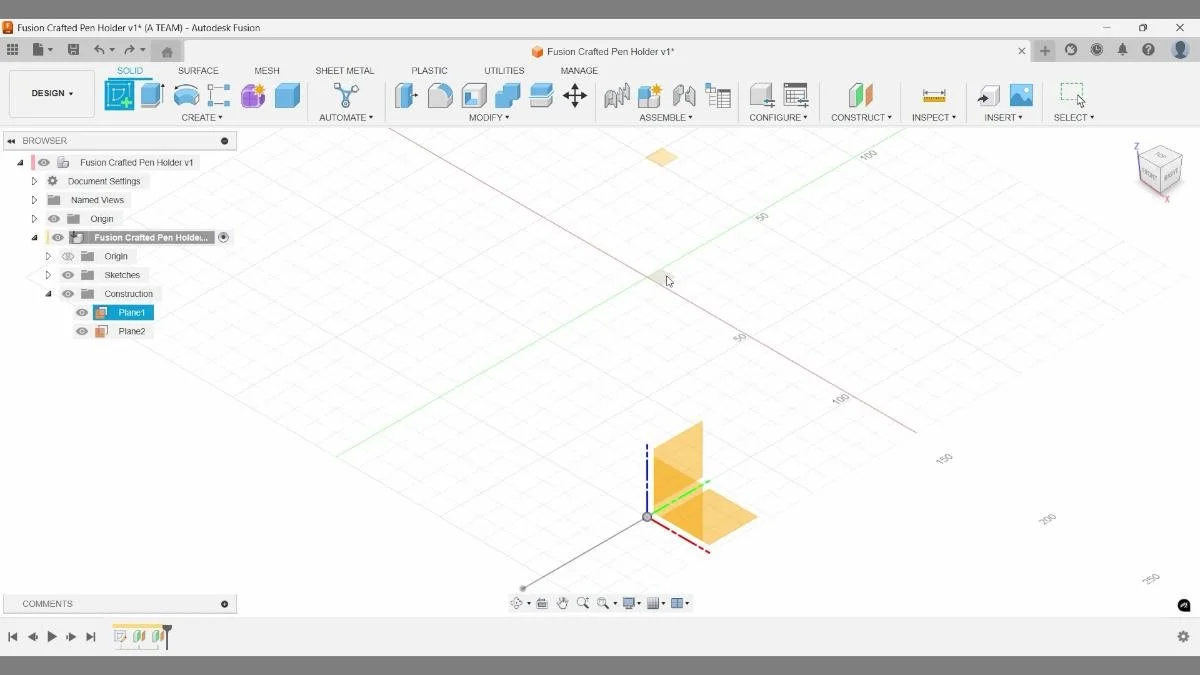The image size is (1200, 675).
Task: Click the Insert Derive icon
Action: tap(988, 95)
